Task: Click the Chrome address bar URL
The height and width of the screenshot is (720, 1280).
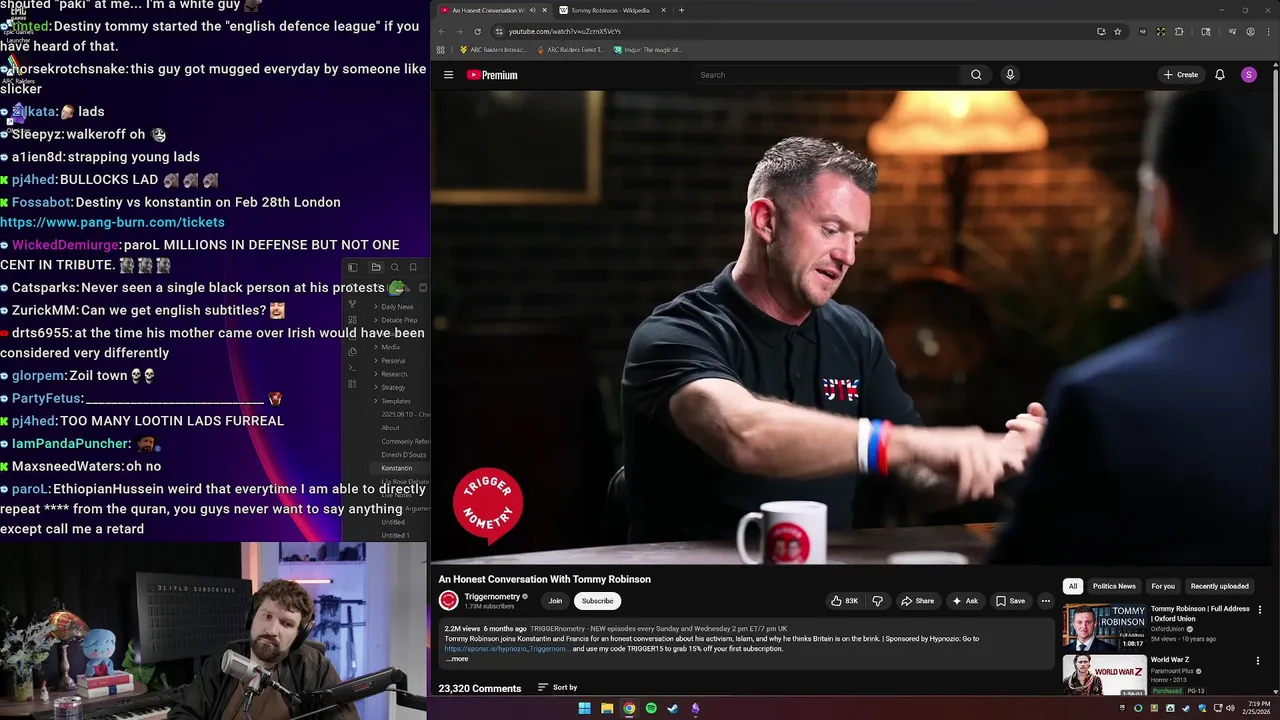Action: click(x=565, y=31)
